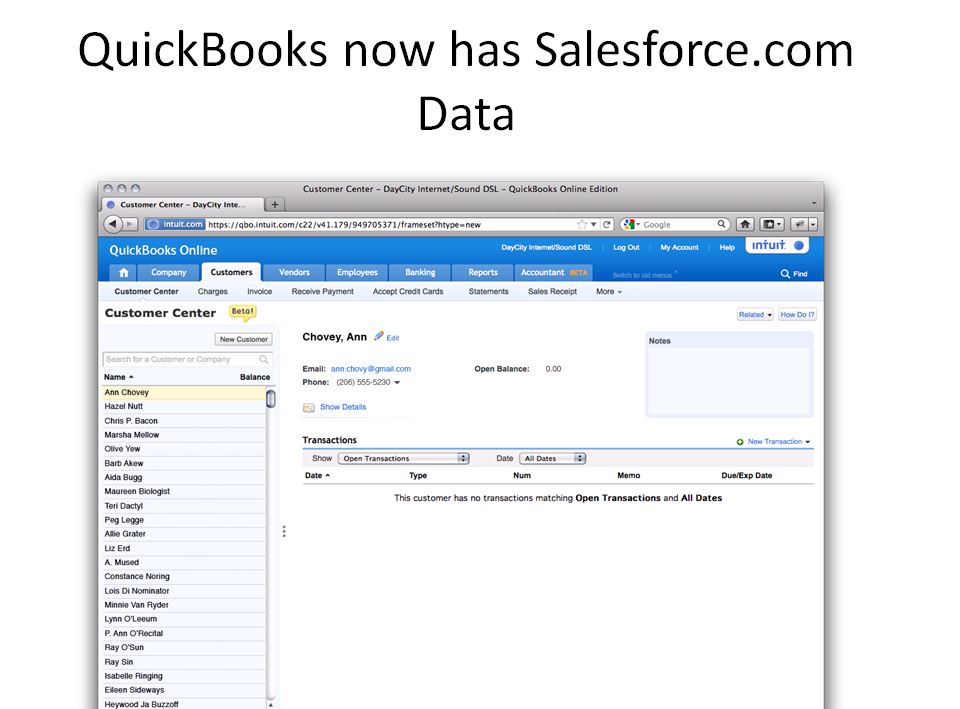Open the tab list dropdown arrow
Screen dimensions: 960x709
[x=814, y=203]
